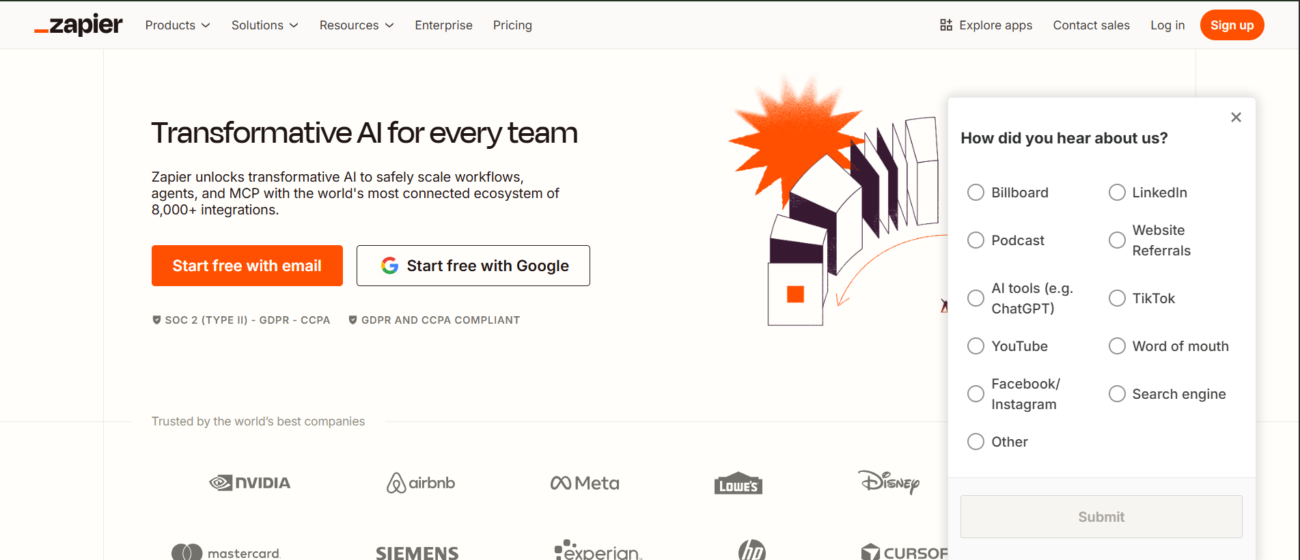Image resolution: width=1300 pixels, height=560 pixels.
Task: Close the survey popup with X
Action: 1236,117
